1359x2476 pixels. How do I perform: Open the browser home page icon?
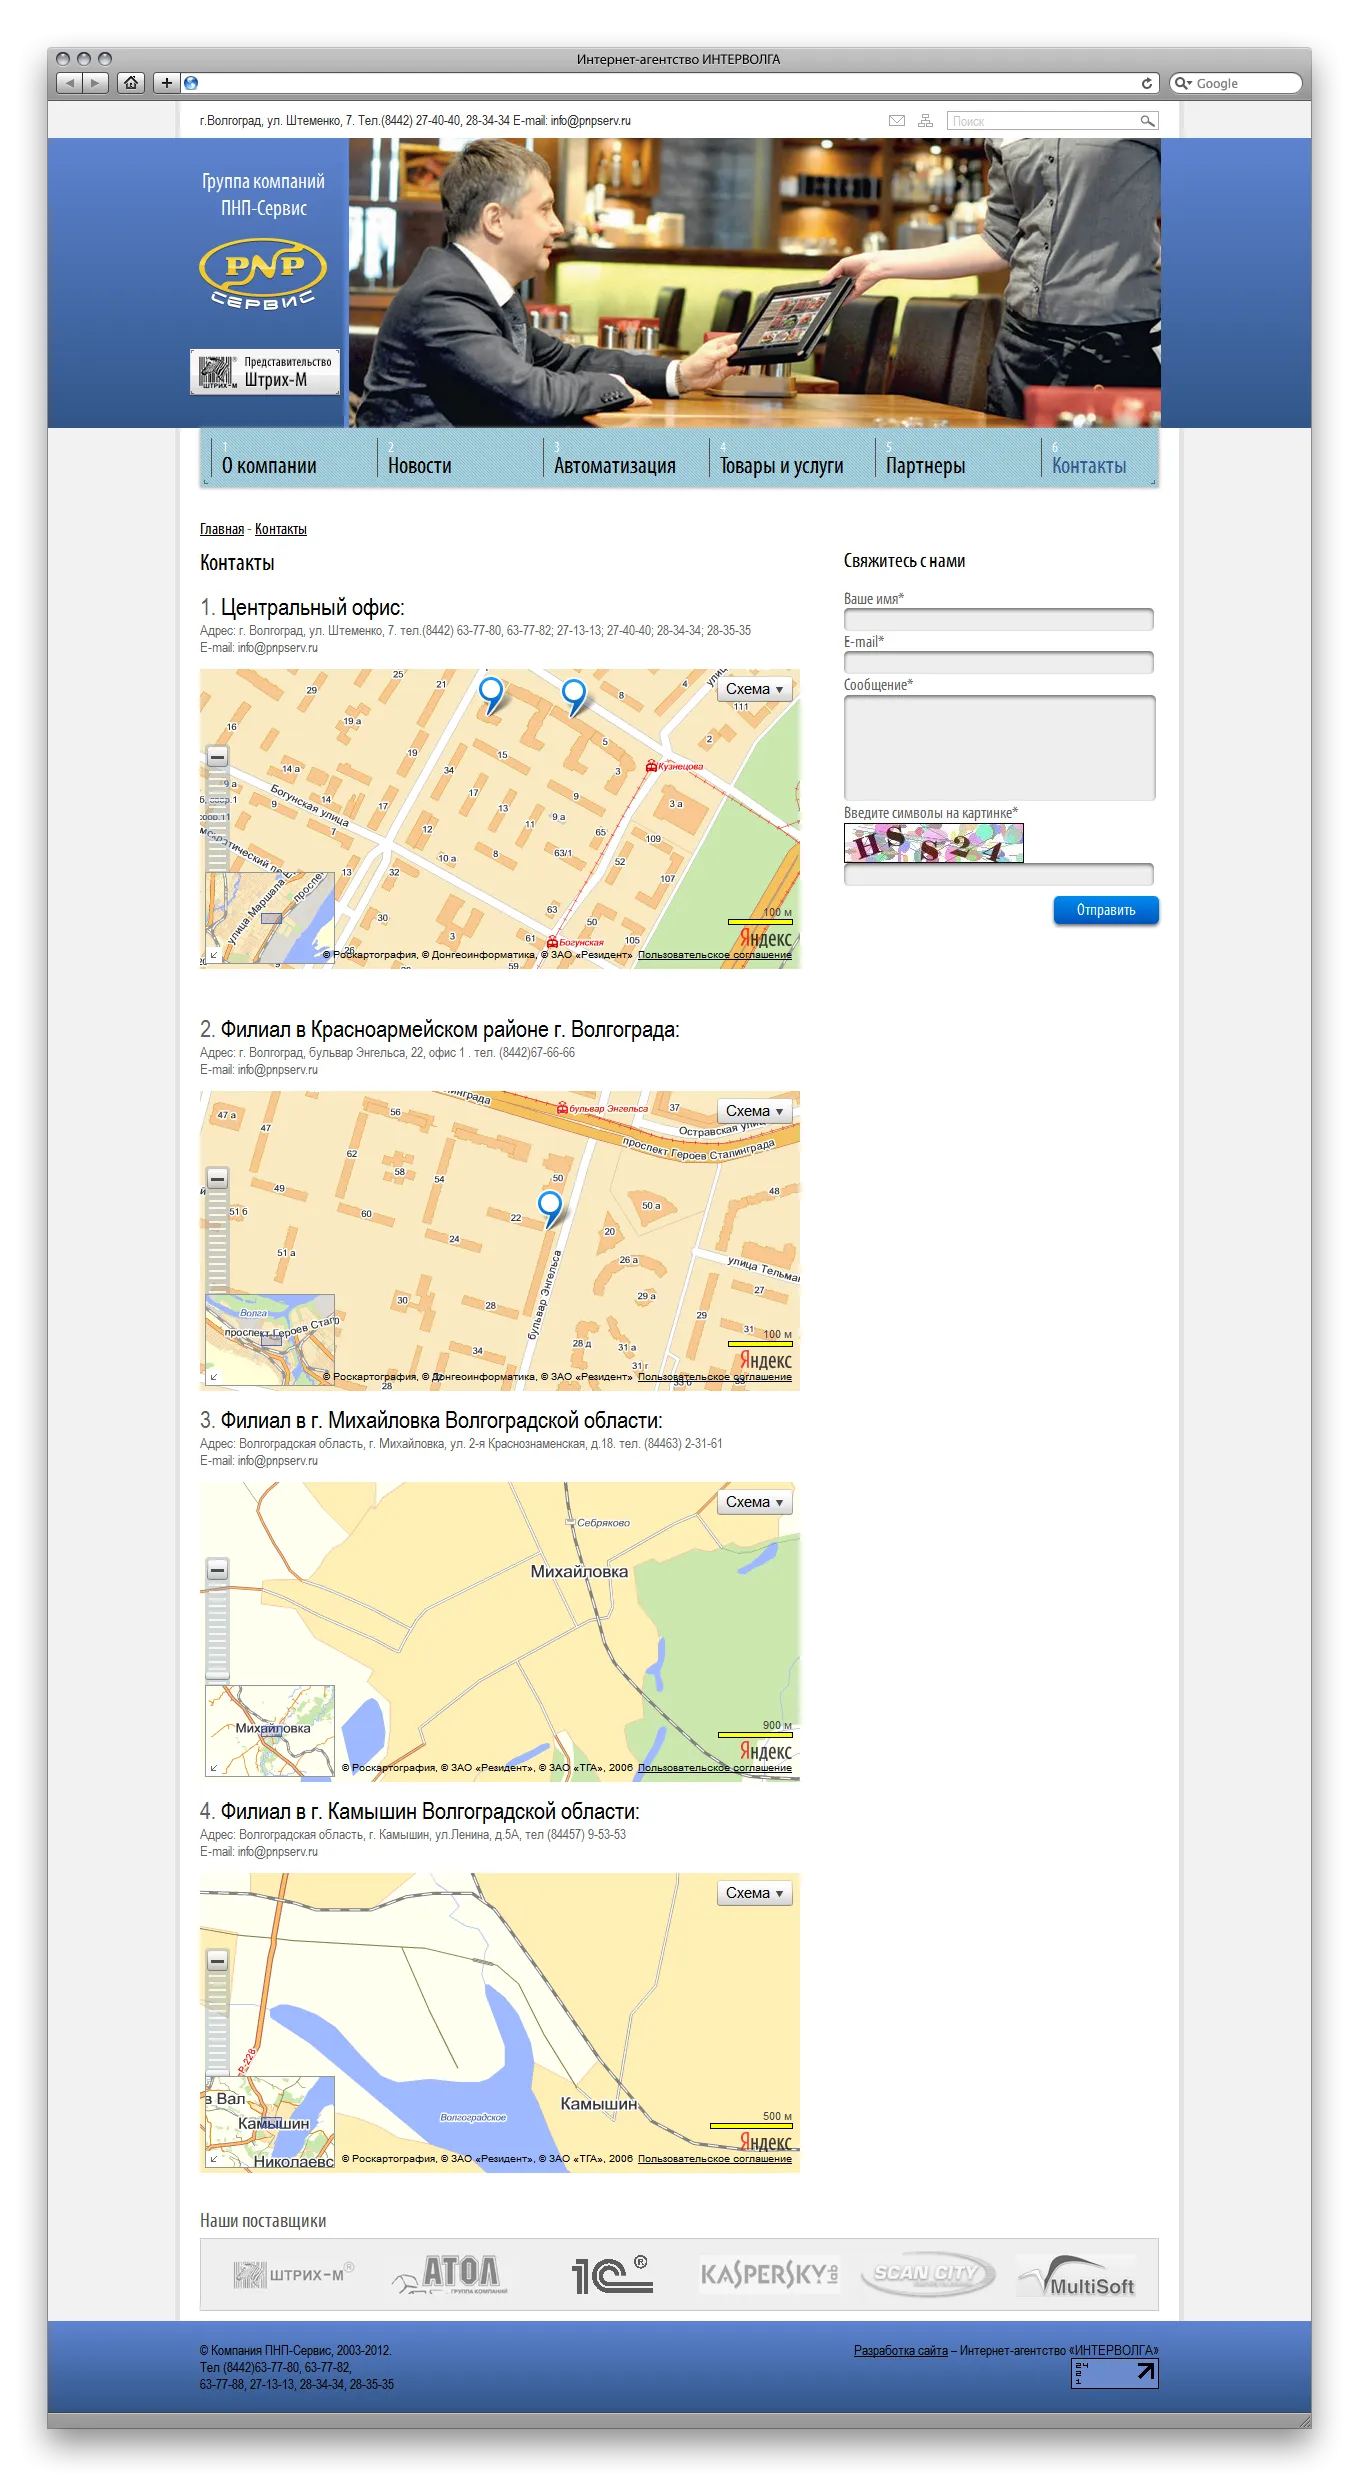coord(131,83)
